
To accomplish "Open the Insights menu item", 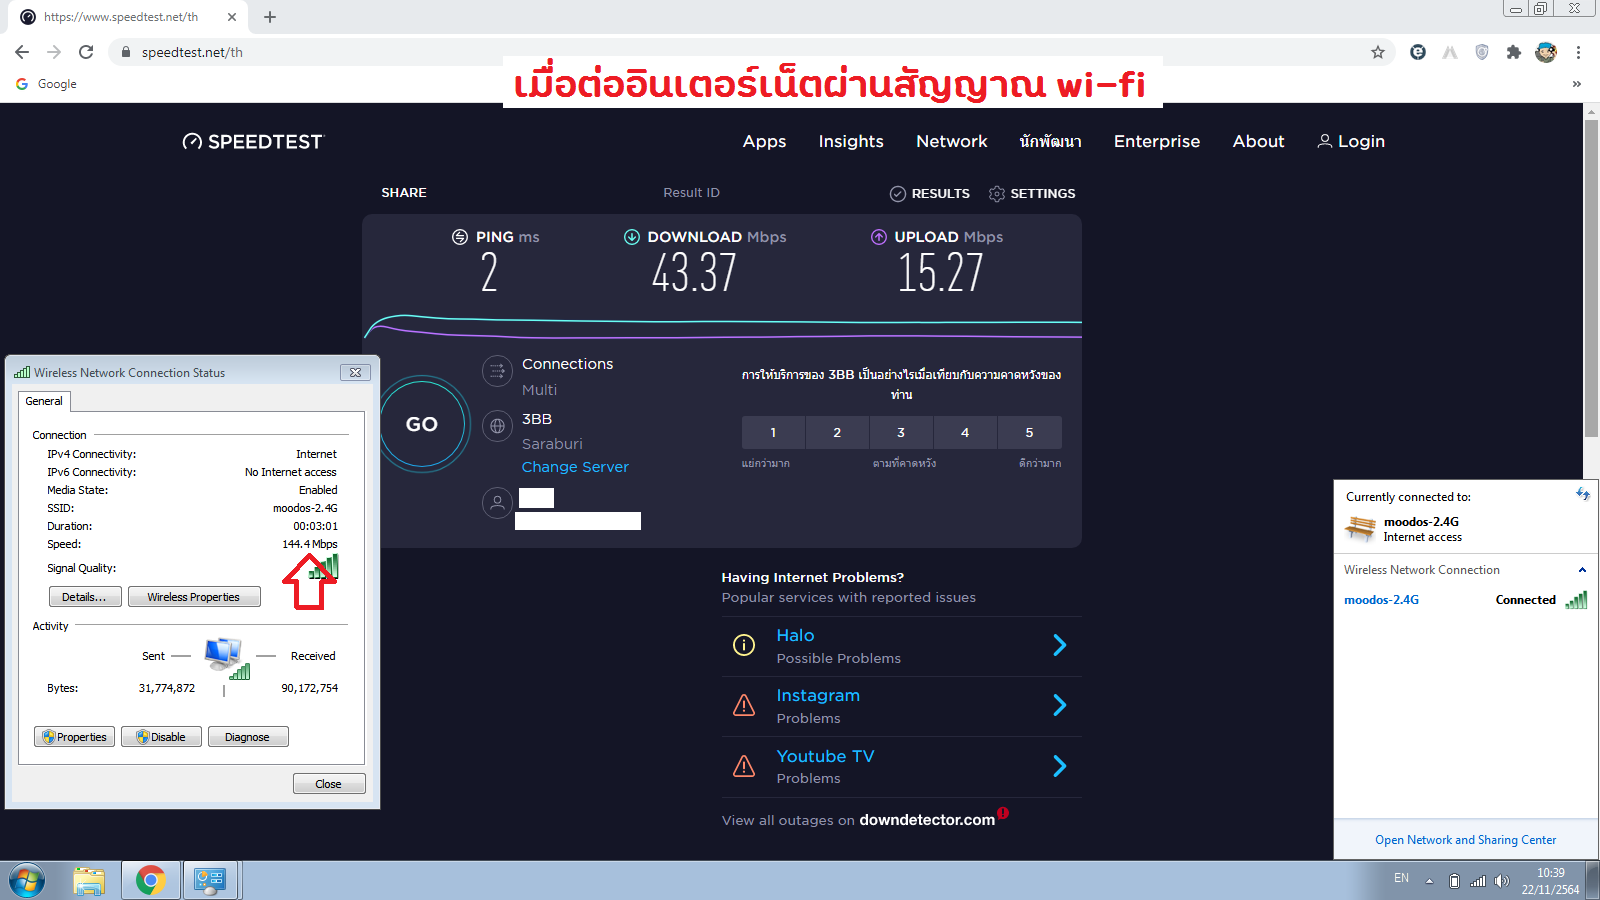I will [851, 142].
